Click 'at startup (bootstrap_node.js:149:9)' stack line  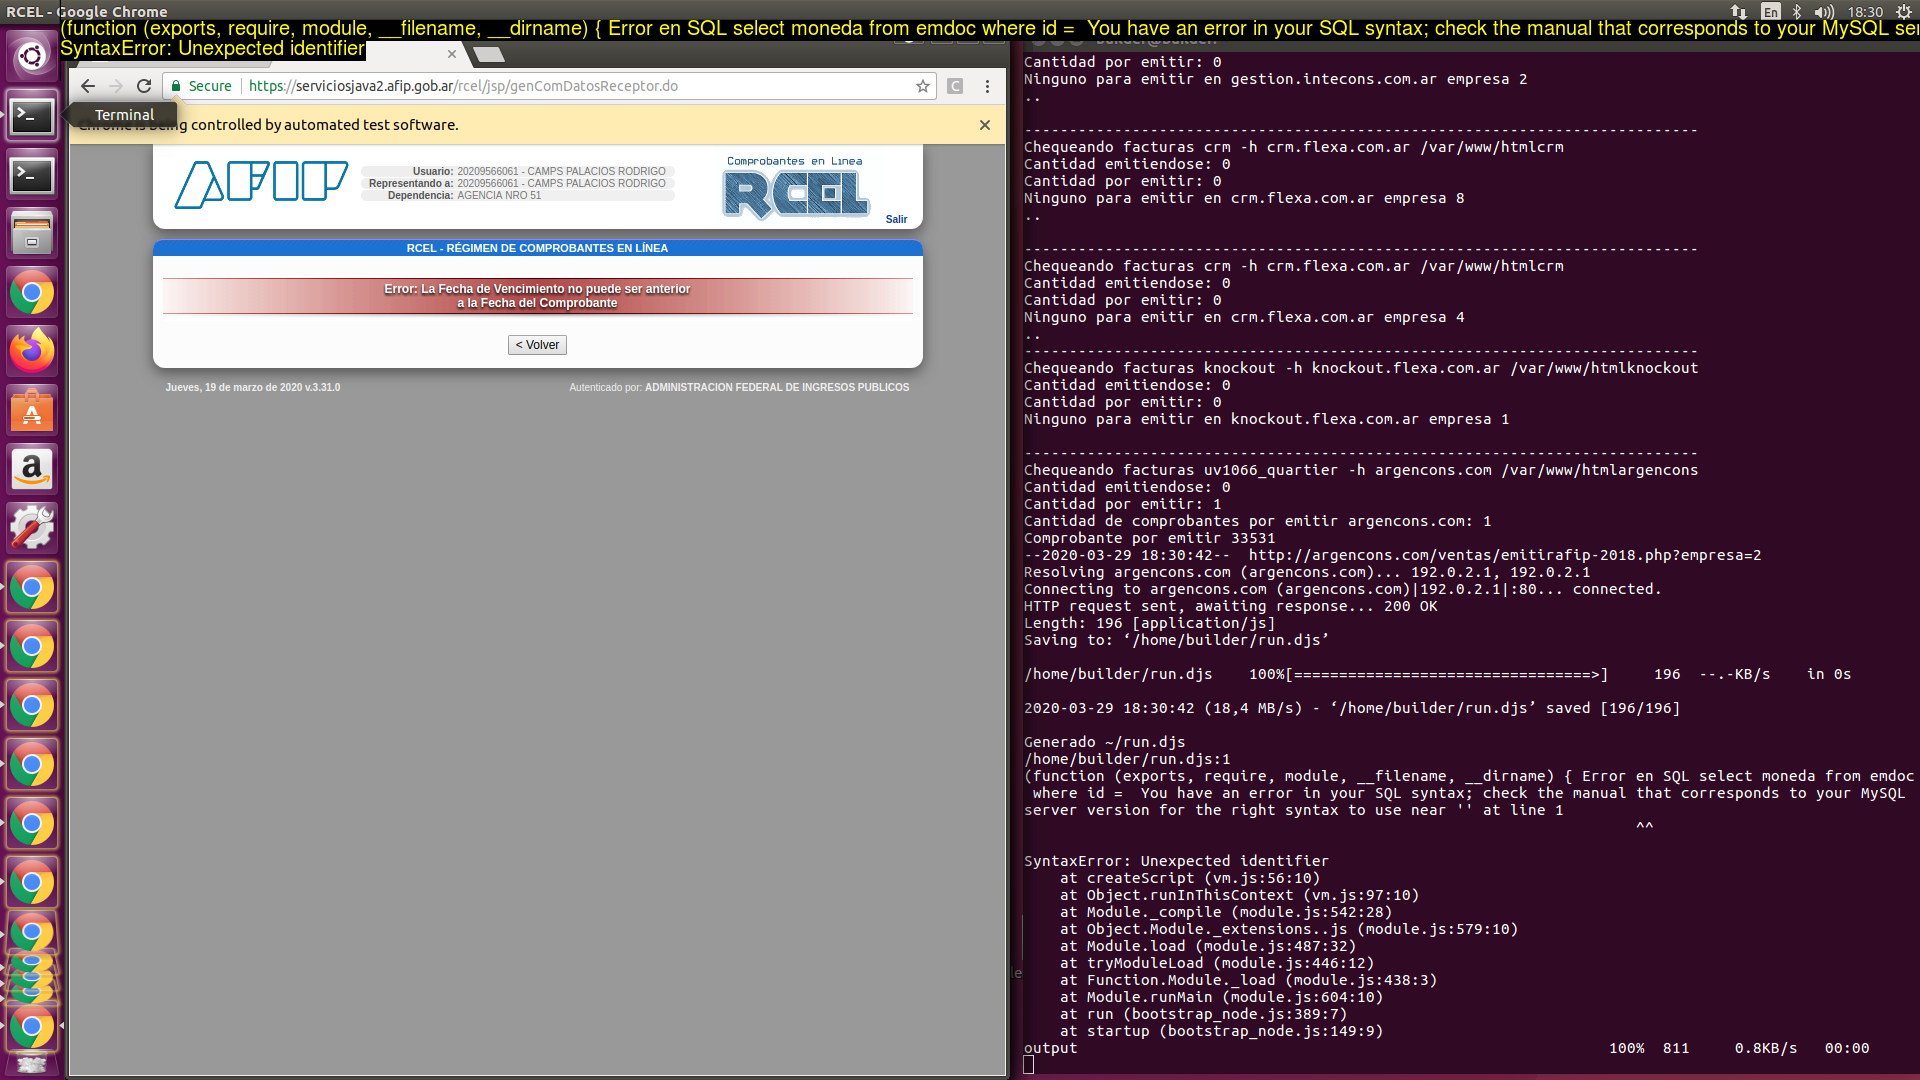click(1222, 1031)
